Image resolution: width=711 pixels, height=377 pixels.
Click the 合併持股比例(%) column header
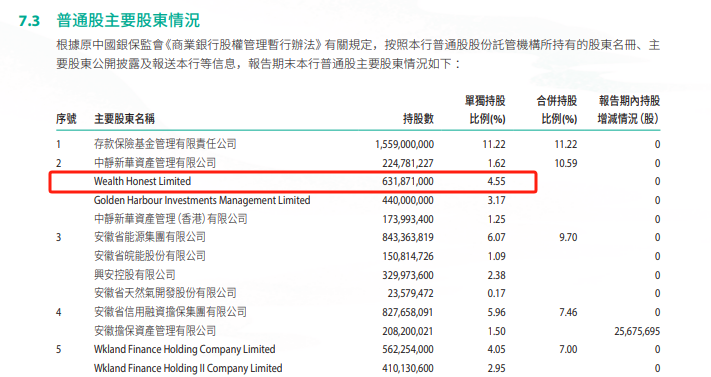[557, 110]
